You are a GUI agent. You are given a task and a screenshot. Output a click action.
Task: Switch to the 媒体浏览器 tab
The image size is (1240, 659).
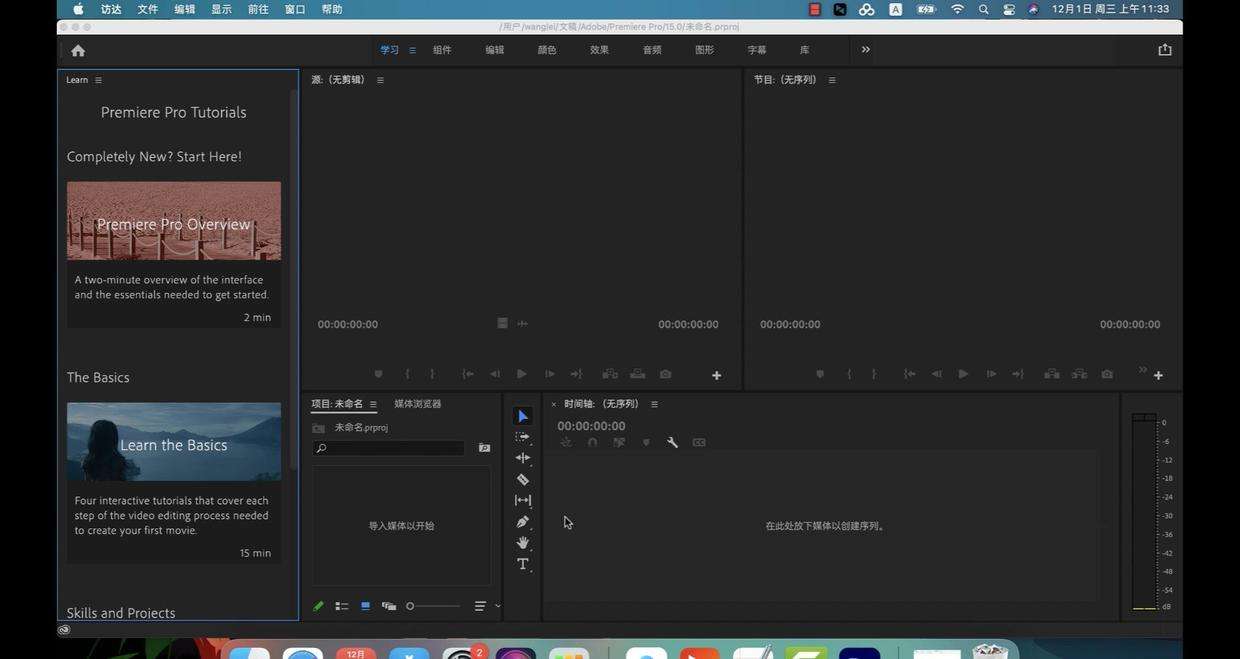pos(417,404)
